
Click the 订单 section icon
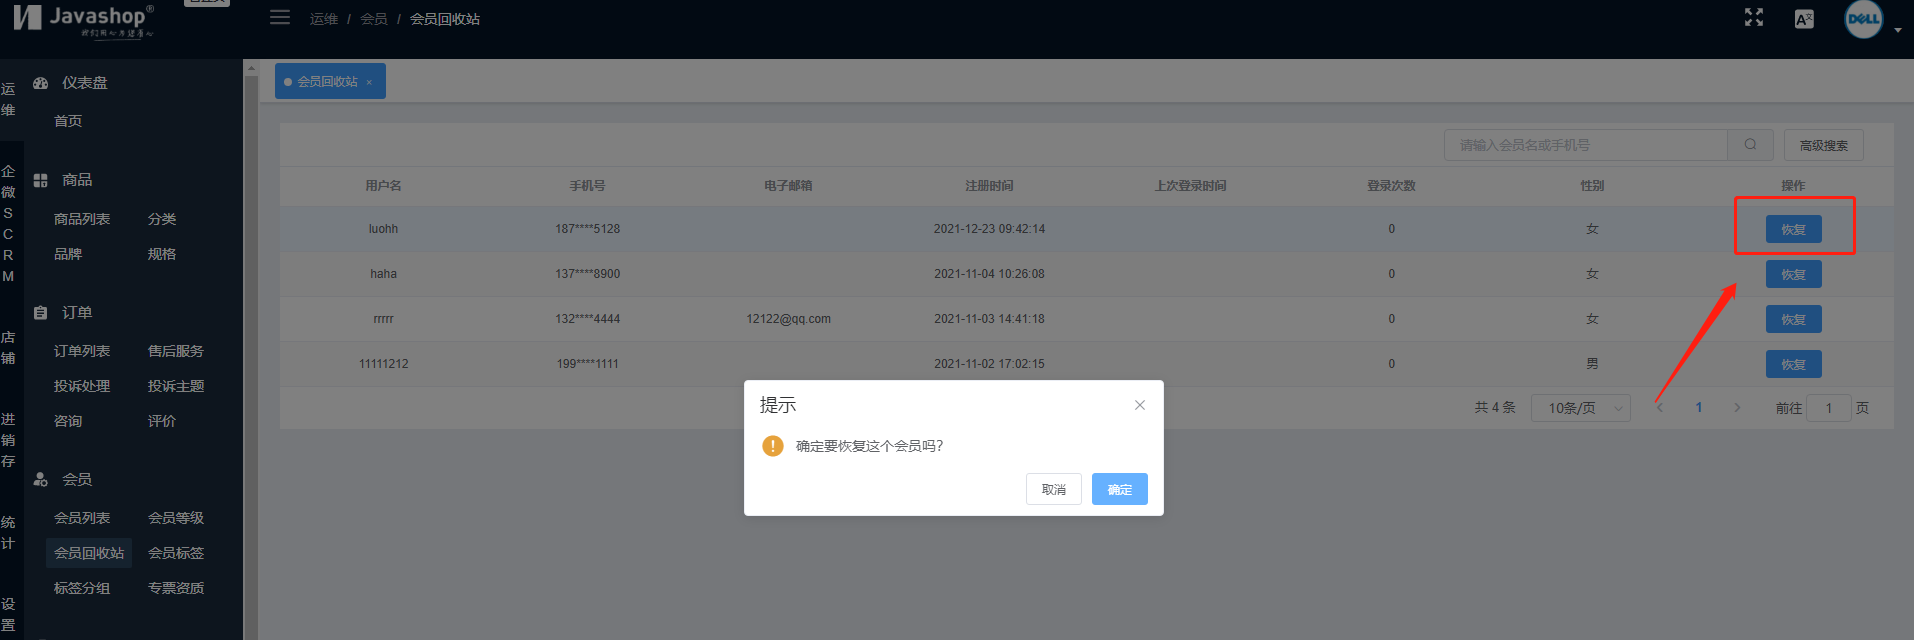(41, 313)
